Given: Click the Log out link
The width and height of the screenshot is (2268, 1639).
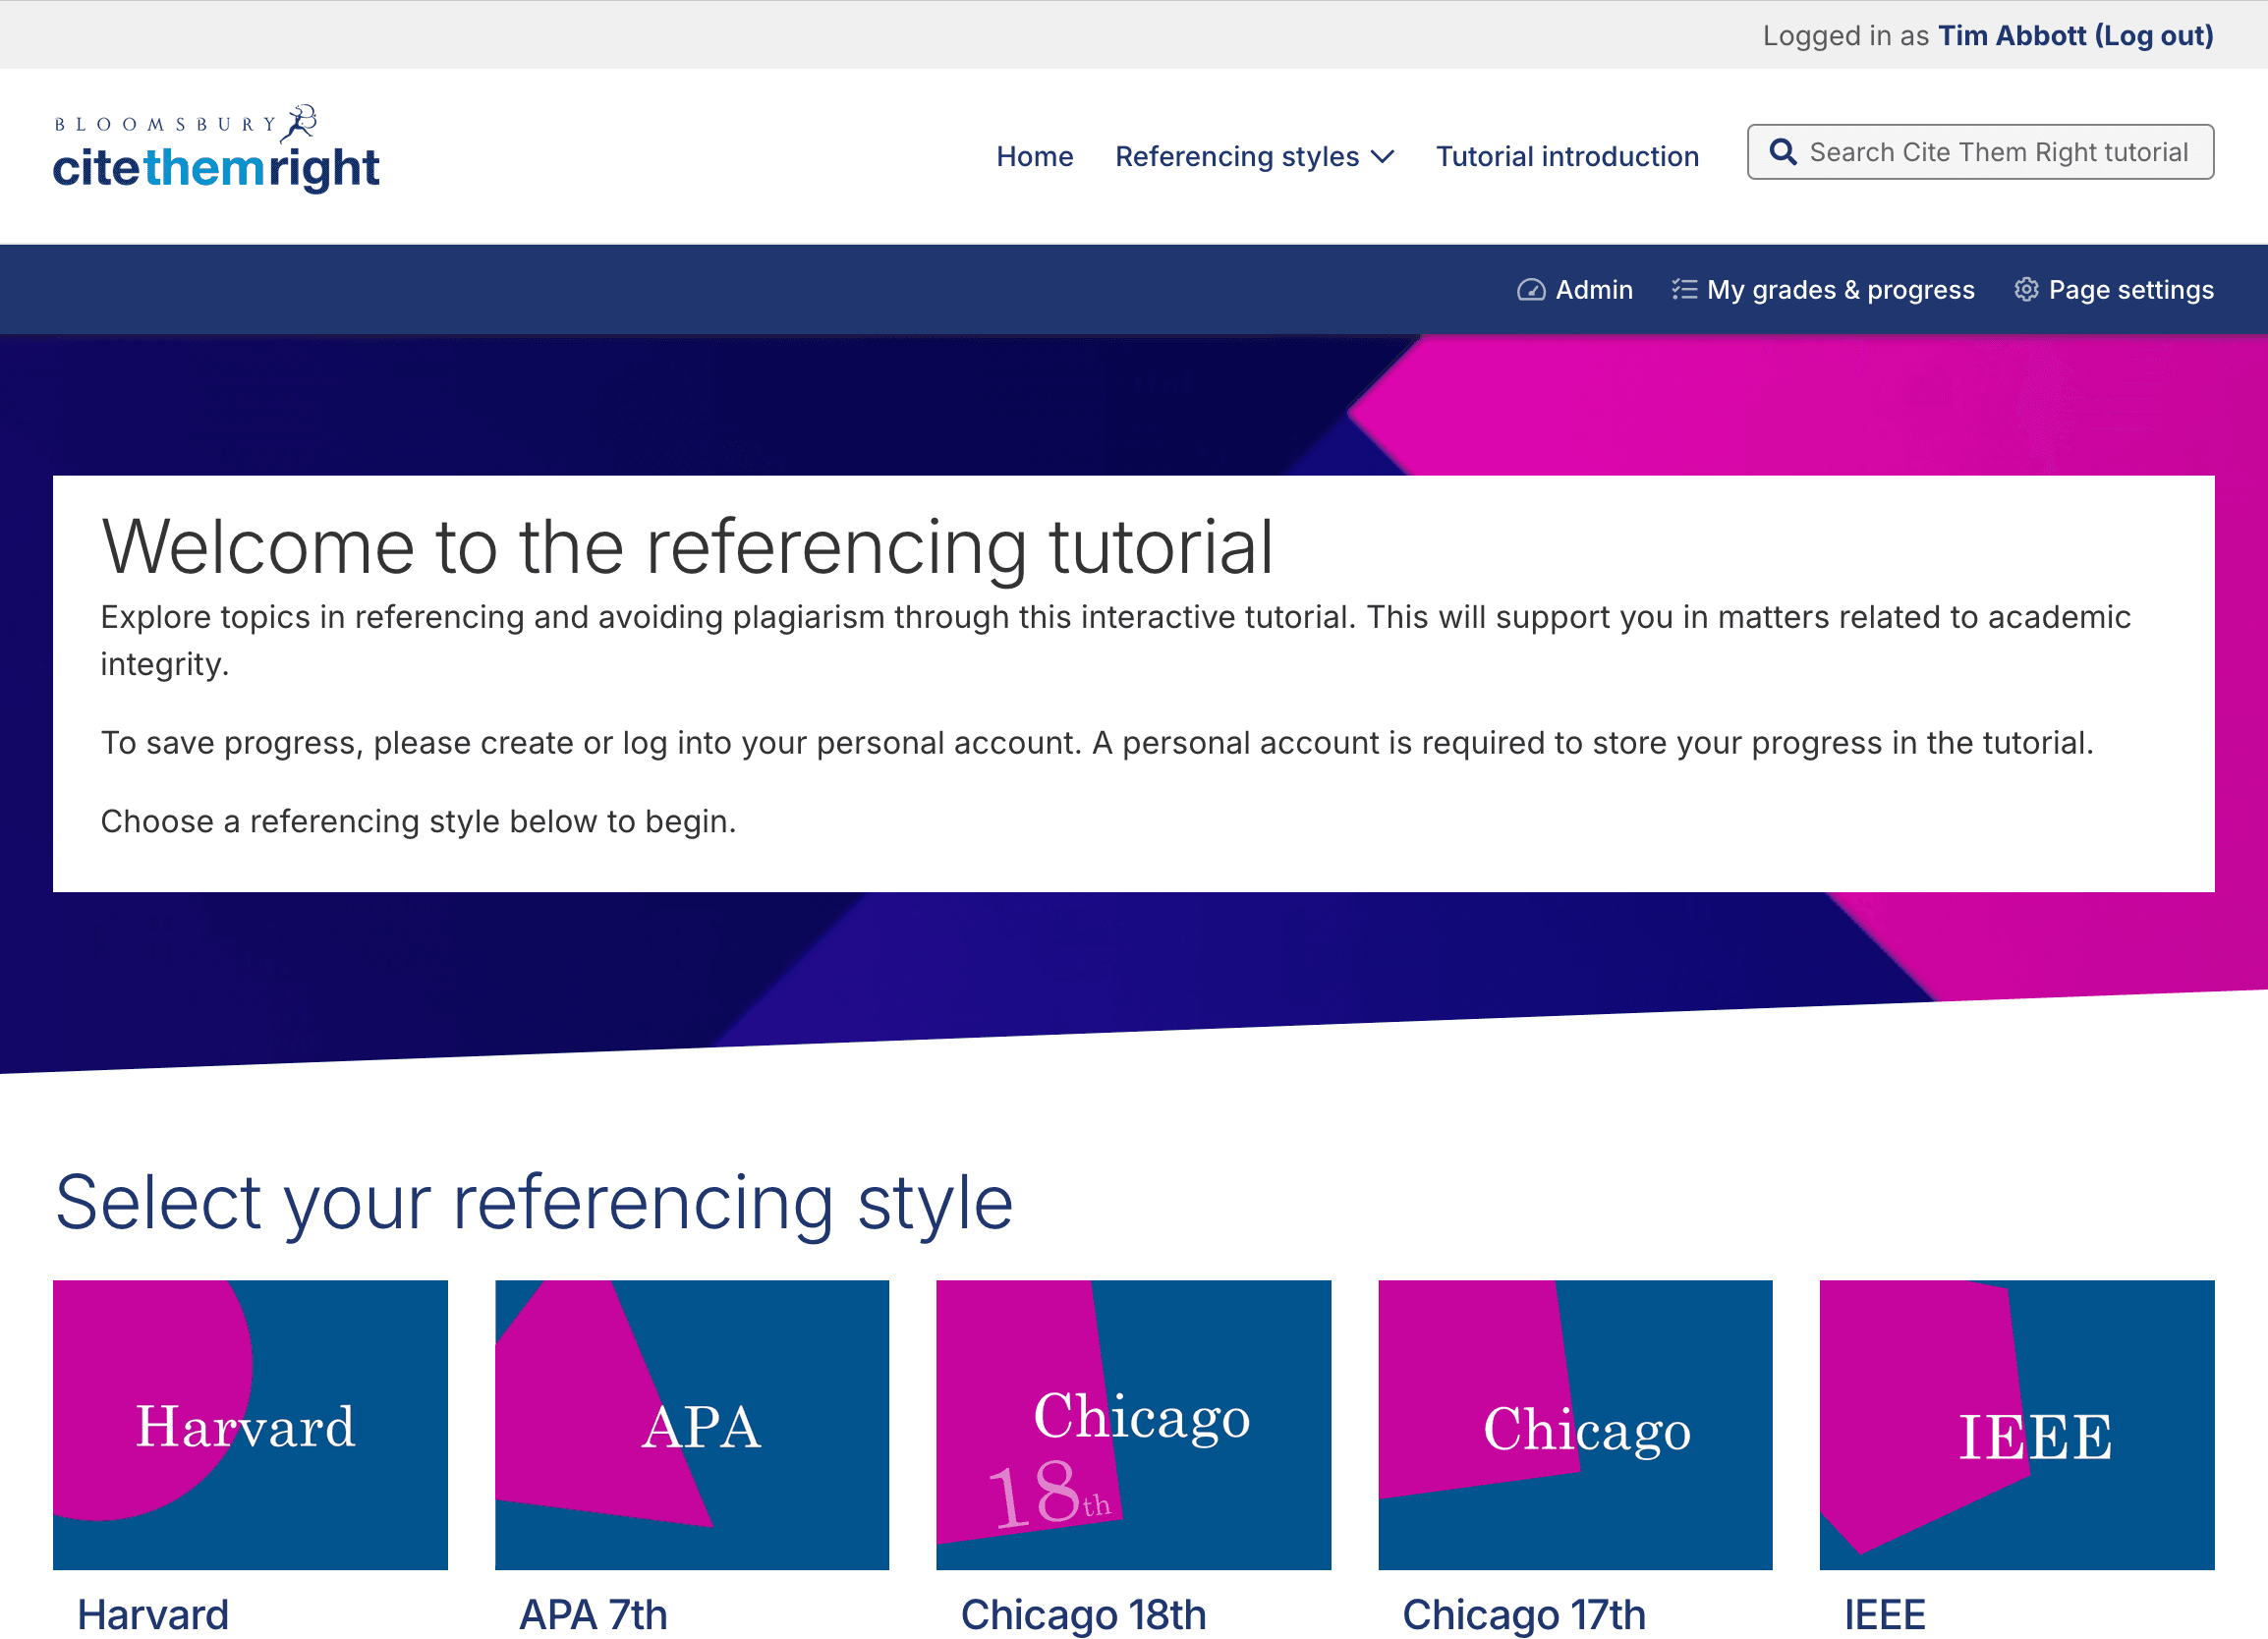Looking at the screenshot, I should pyautogui.click(x=2152, y=35).
